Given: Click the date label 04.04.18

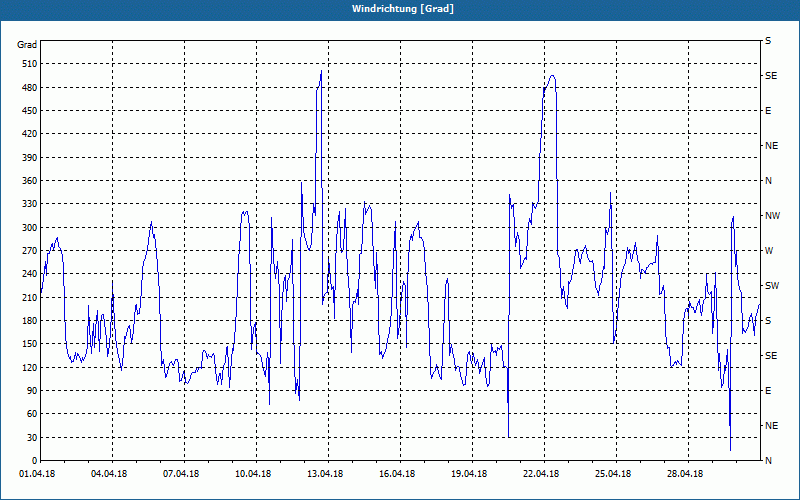Looking at the screenshot, I should pos(109,474).
